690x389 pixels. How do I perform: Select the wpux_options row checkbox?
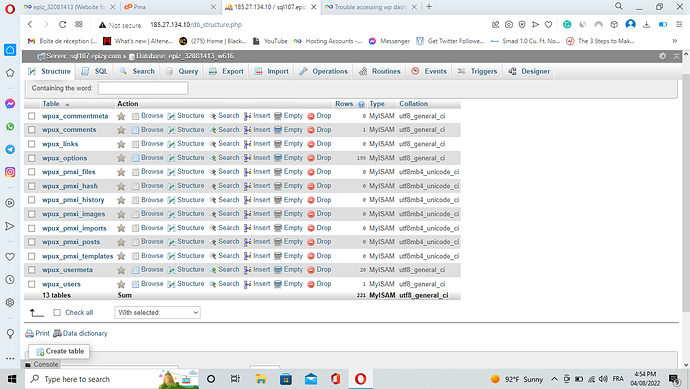coord(32,158)
